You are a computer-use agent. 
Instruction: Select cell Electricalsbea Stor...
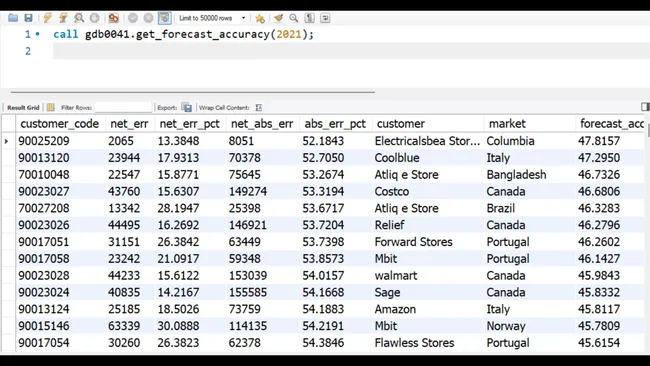[427, 141]
